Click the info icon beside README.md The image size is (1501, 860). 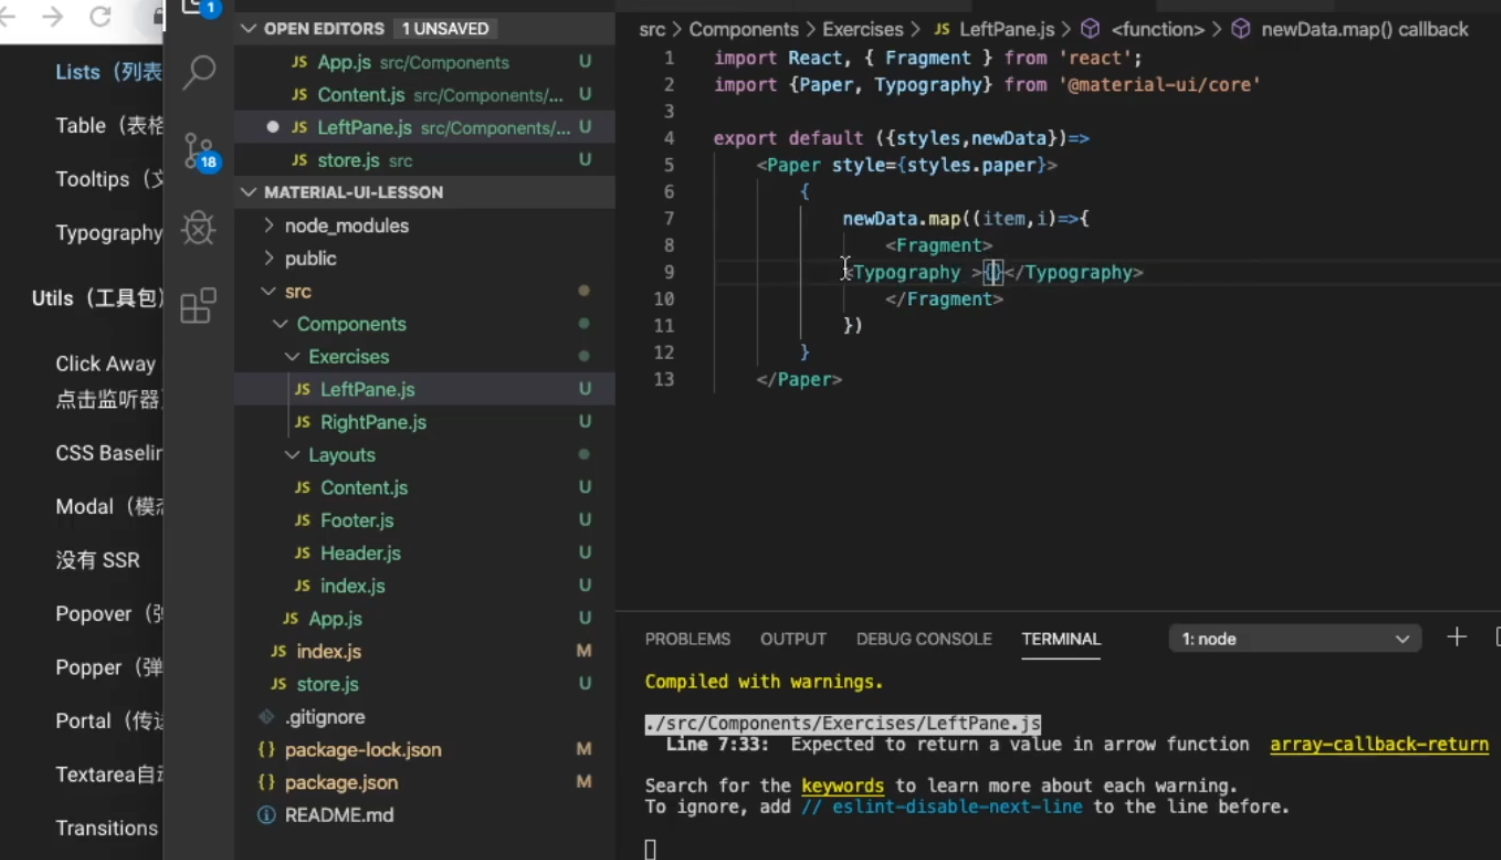tap(265, 815)
